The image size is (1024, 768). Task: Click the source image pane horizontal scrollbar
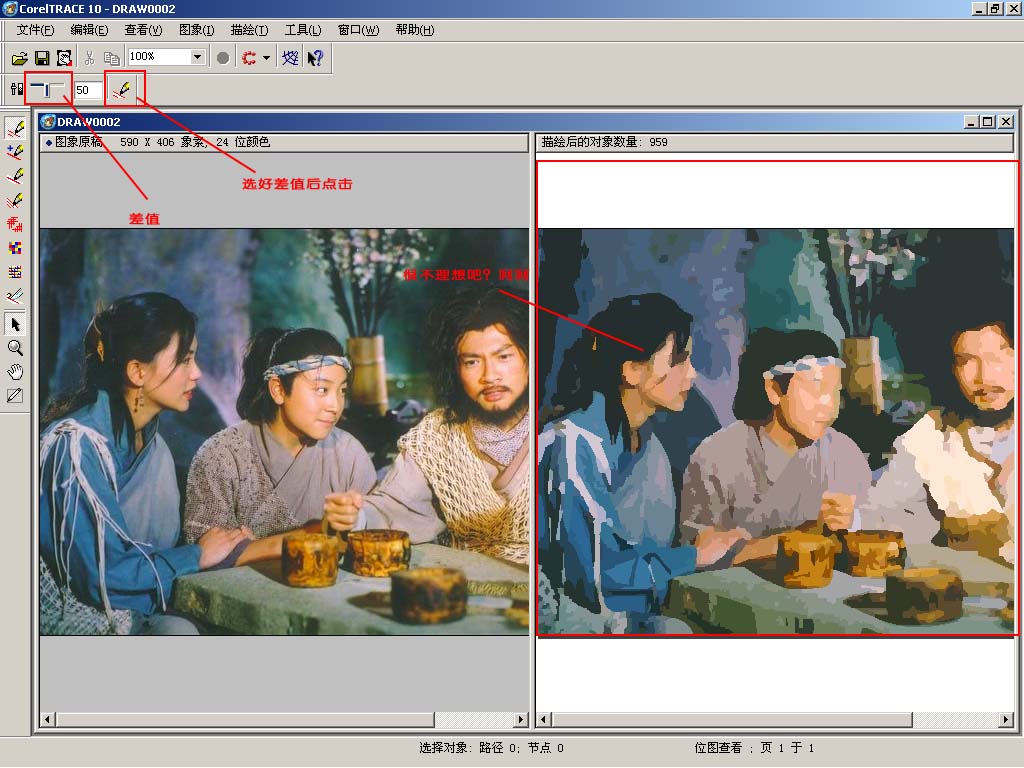[284, 720]
